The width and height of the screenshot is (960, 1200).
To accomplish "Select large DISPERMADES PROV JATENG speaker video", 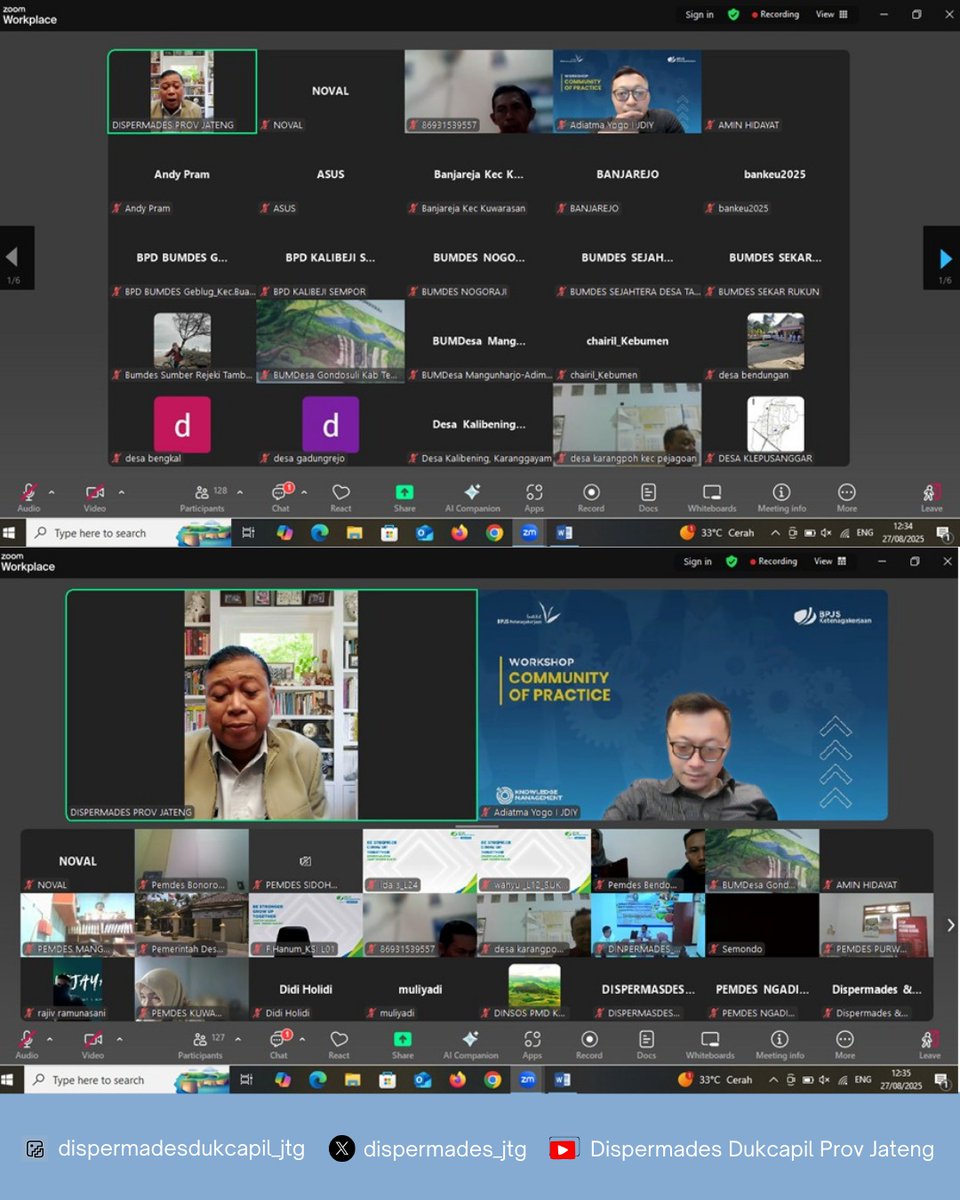I will tap(272, 705).
